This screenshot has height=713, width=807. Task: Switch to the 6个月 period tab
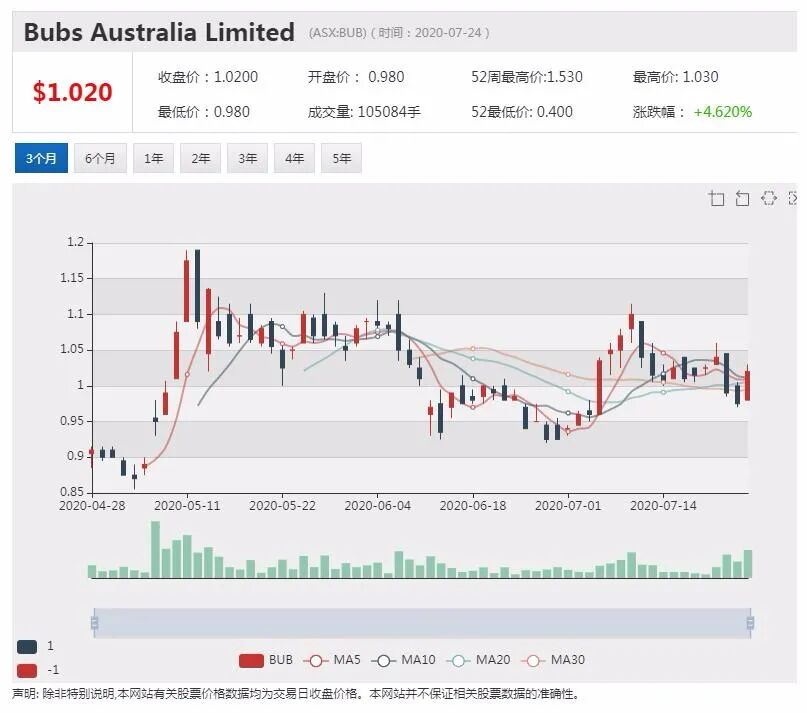click(x=100, y=158)
